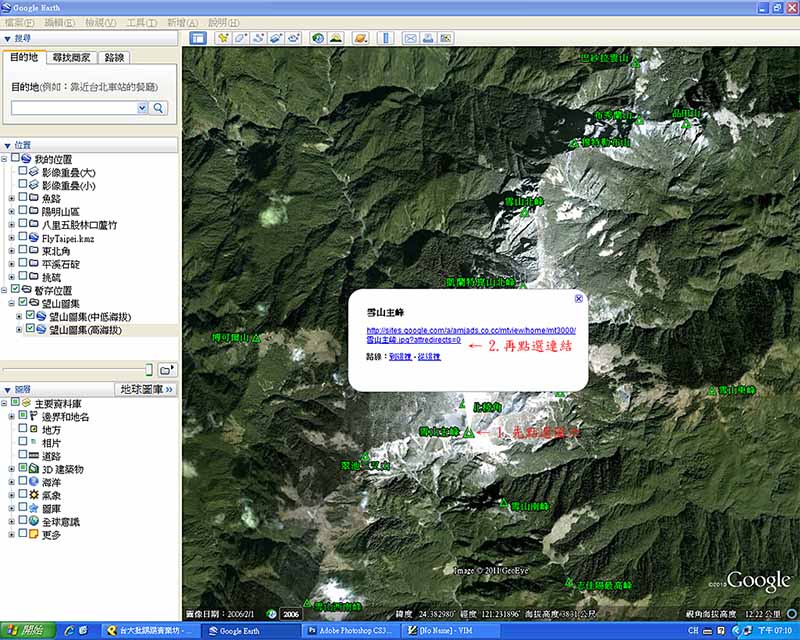The image size is (800, 640).
Task: Toggle the sidebar visibility toolbar button
Action: point(198,38)
